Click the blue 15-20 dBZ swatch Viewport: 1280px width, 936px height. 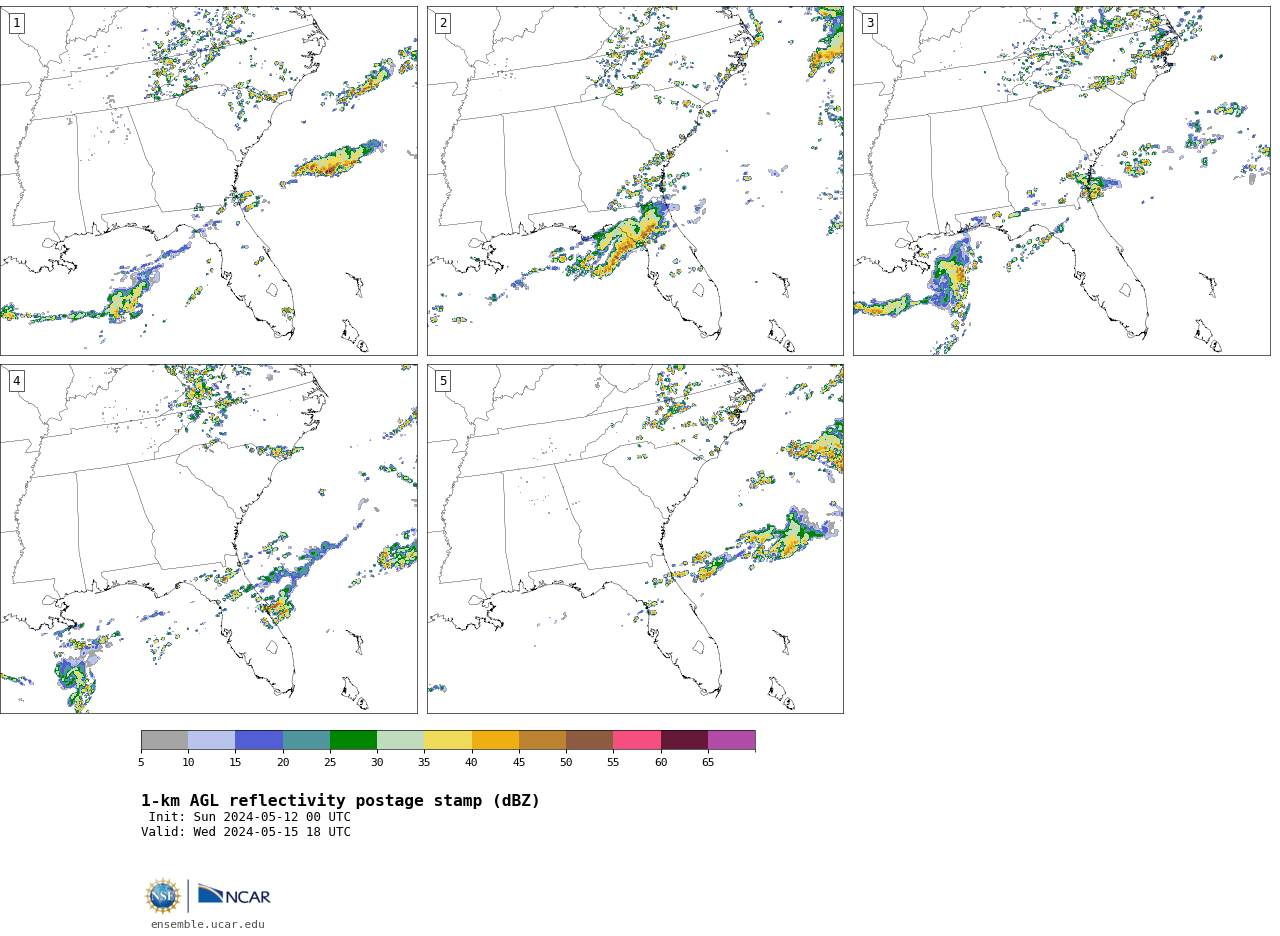click(x=259, y=740)
